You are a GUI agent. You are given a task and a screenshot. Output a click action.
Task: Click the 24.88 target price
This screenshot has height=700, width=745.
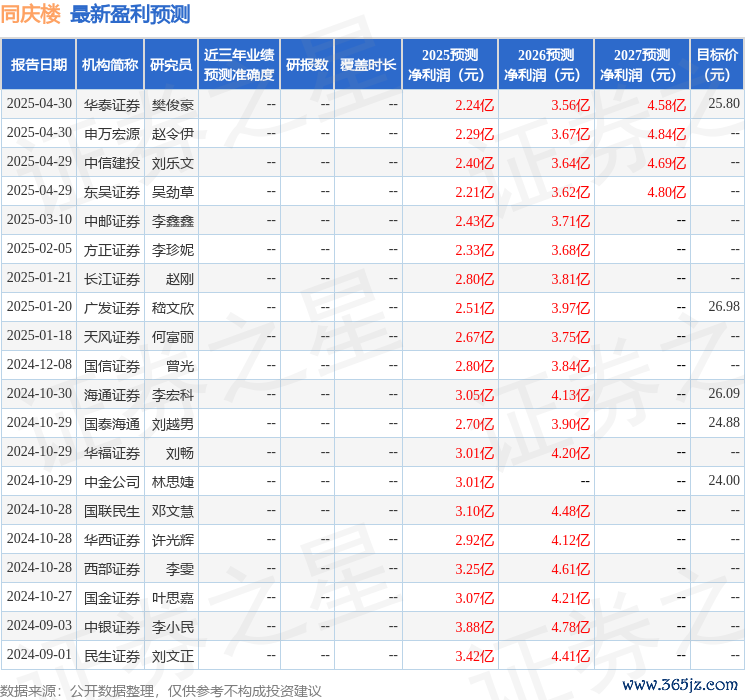pyautogui.click(x=724, y=422)
